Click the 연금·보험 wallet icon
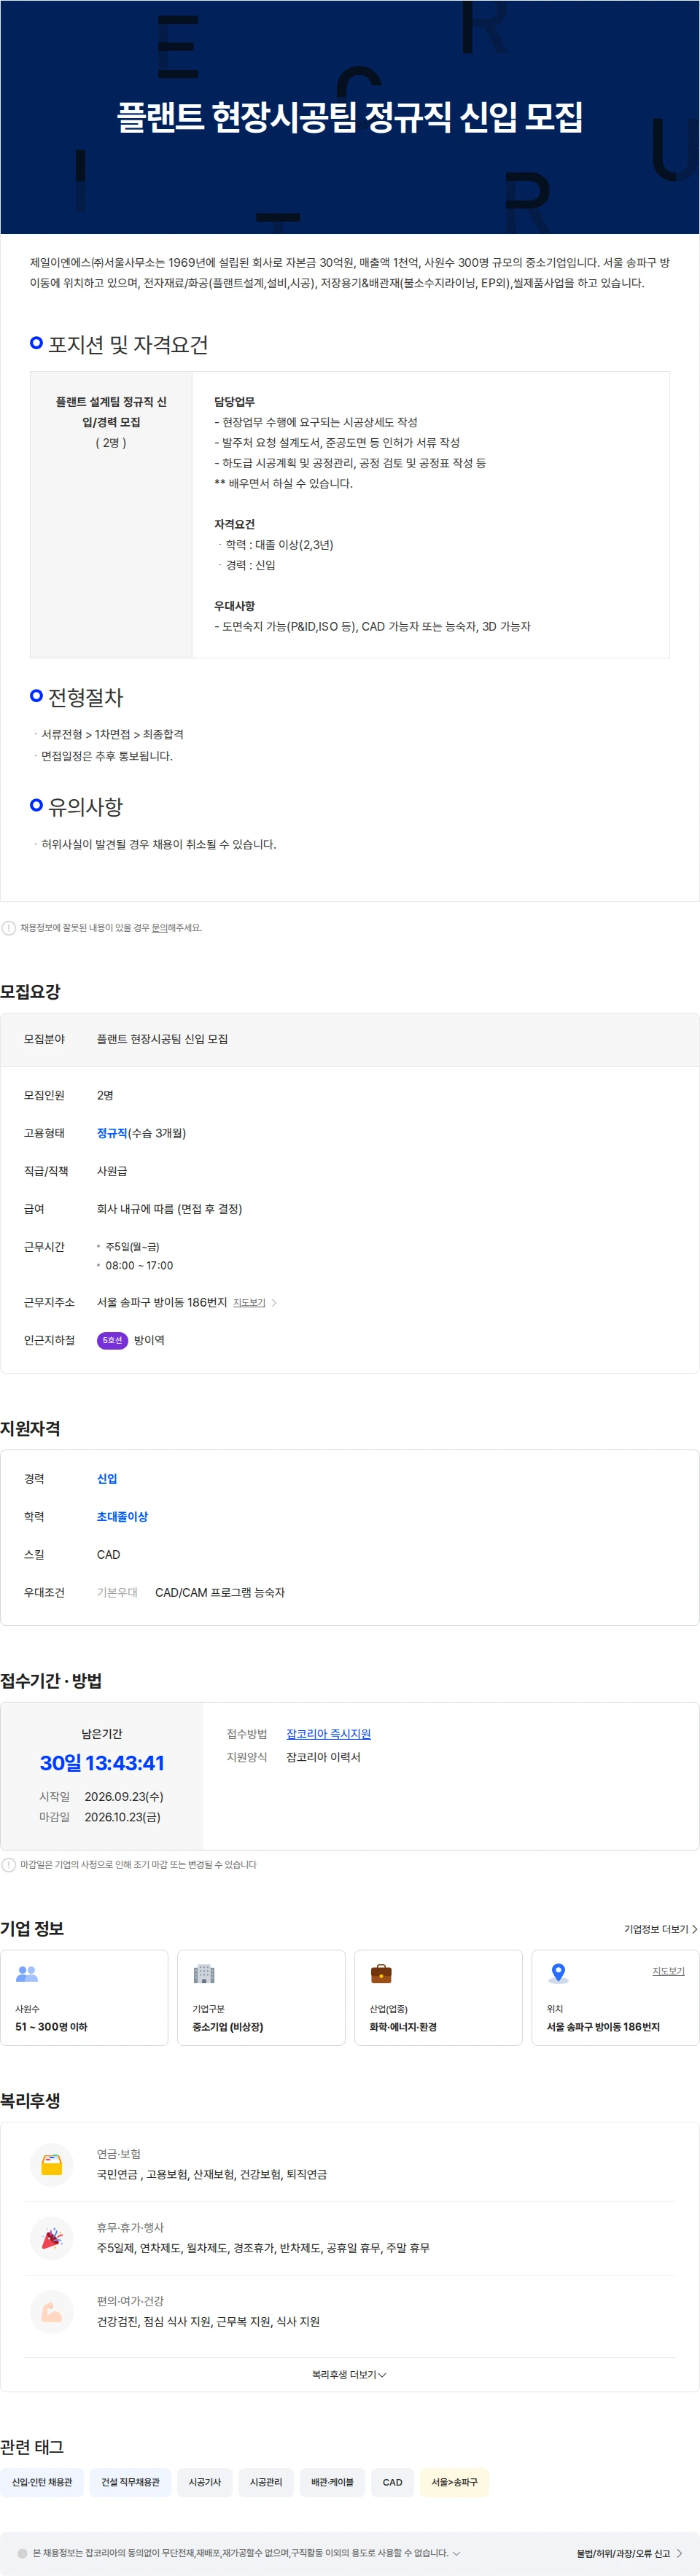Viewport: 700px width, 2576px height. point(52,2164)
